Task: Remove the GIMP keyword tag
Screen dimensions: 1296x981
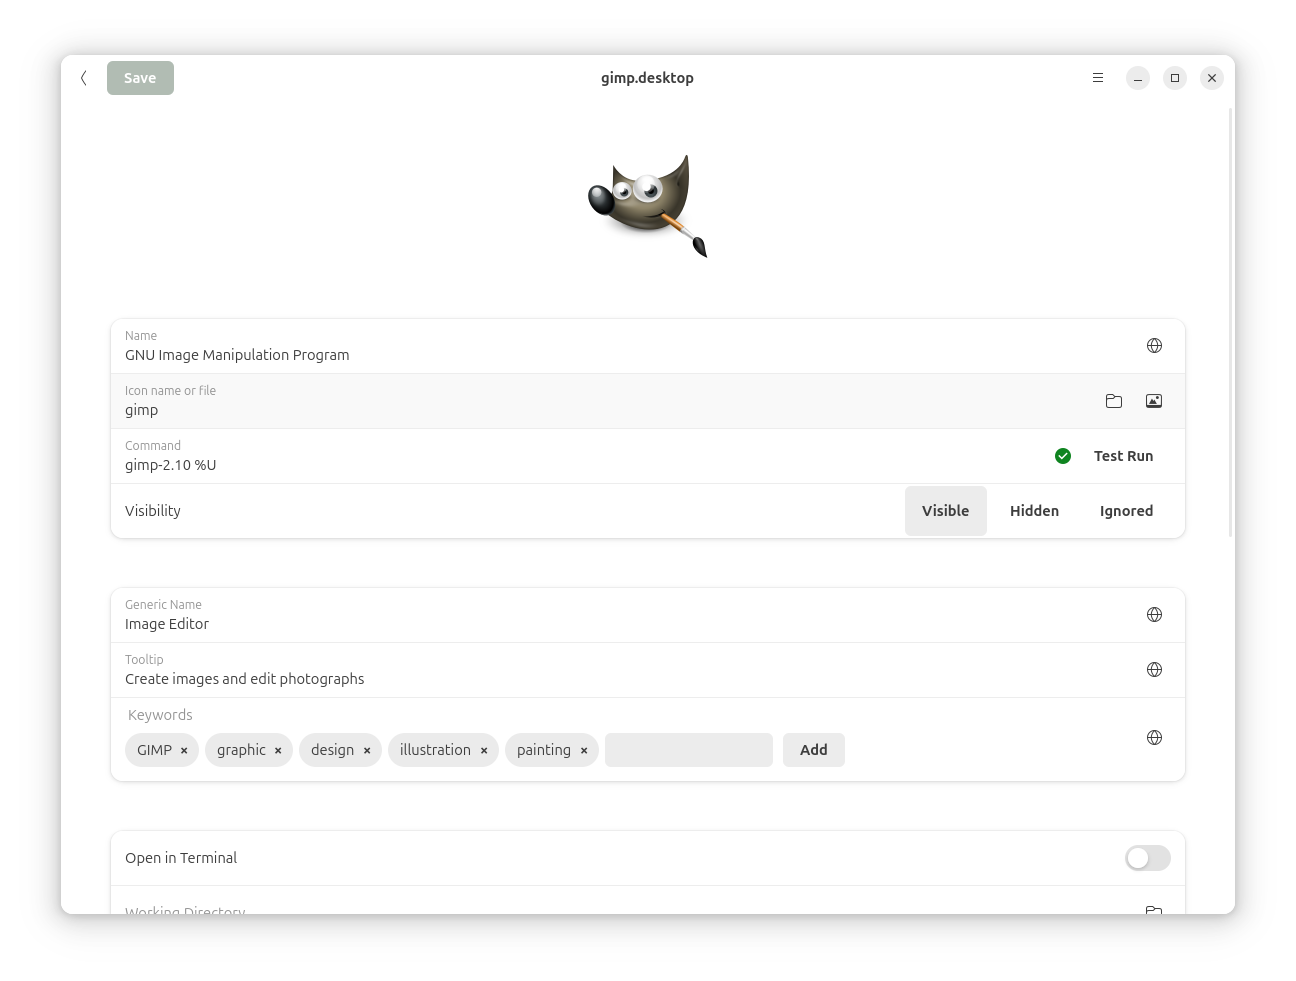Action: [x=184, y=750]
